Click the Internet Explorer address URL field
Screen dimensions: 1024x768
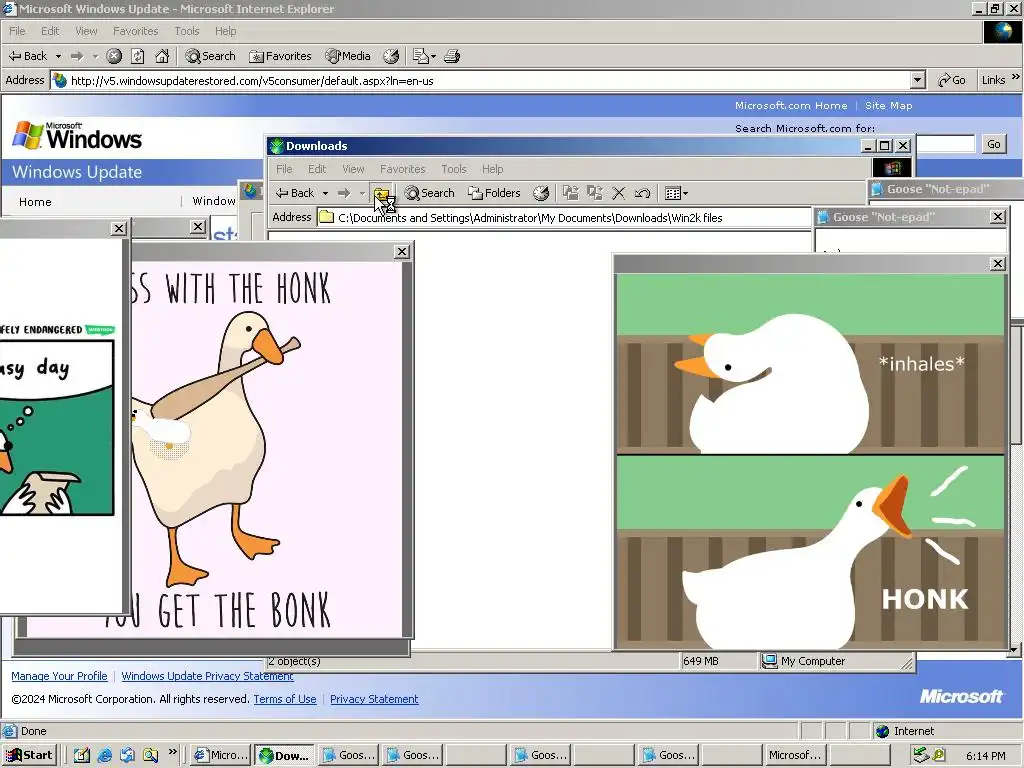tap(481, 81)
